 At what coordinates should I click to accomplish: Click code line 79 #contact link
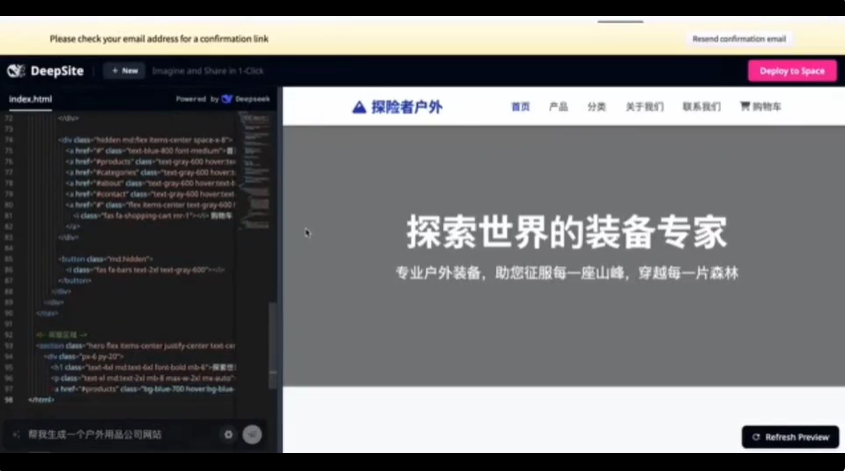point(150,194)
